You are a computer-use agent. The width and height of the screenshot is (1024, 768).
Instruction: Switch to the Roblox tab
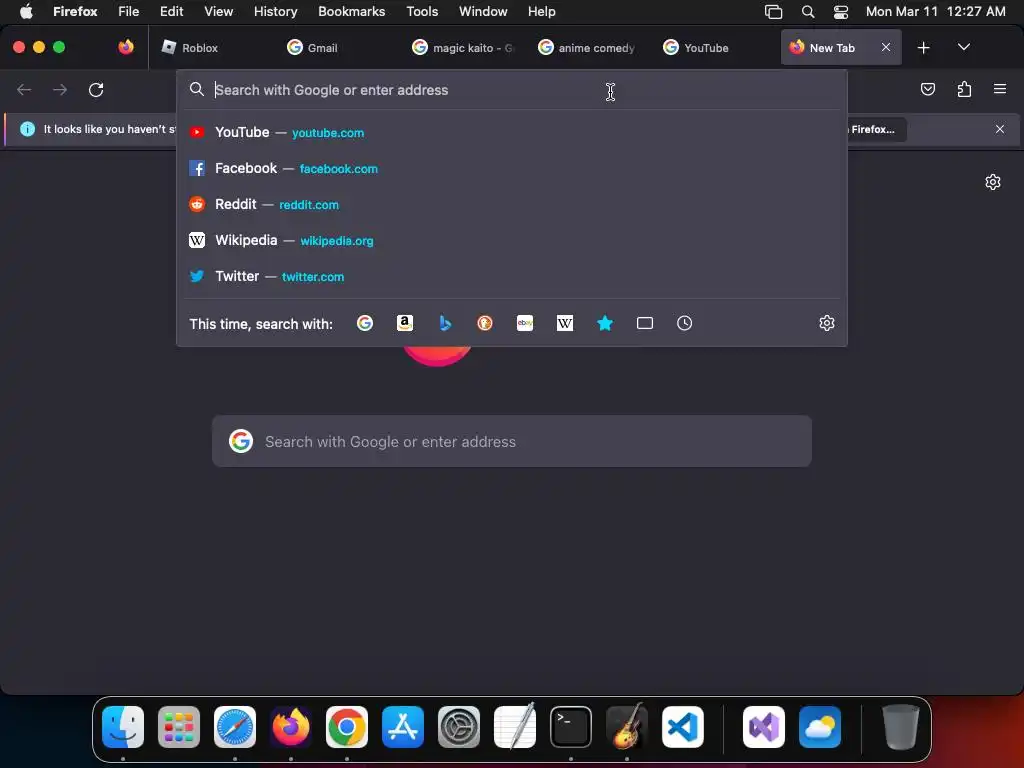(x=211, y=48)
